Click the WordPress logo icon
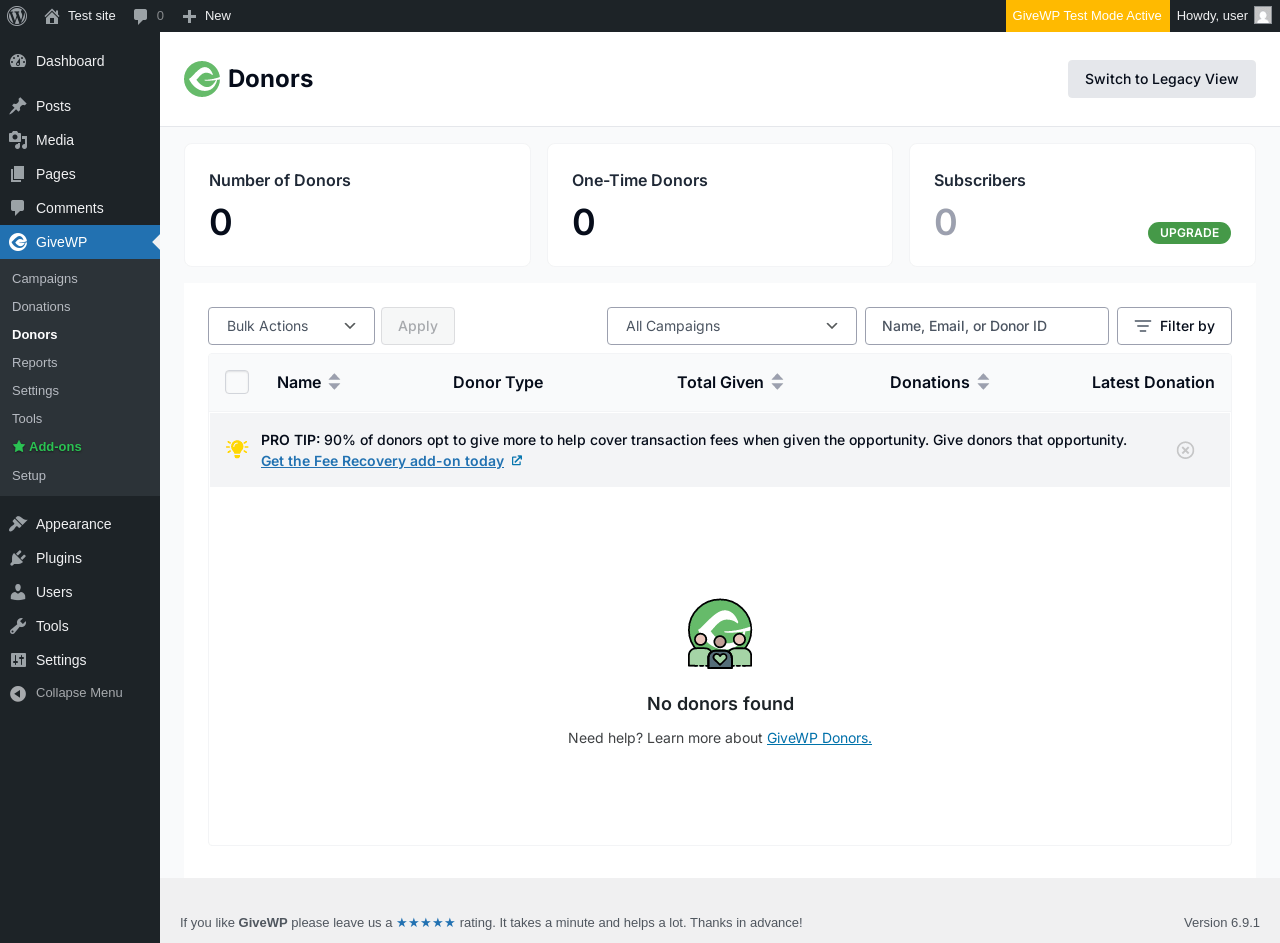 pos(17,16)
